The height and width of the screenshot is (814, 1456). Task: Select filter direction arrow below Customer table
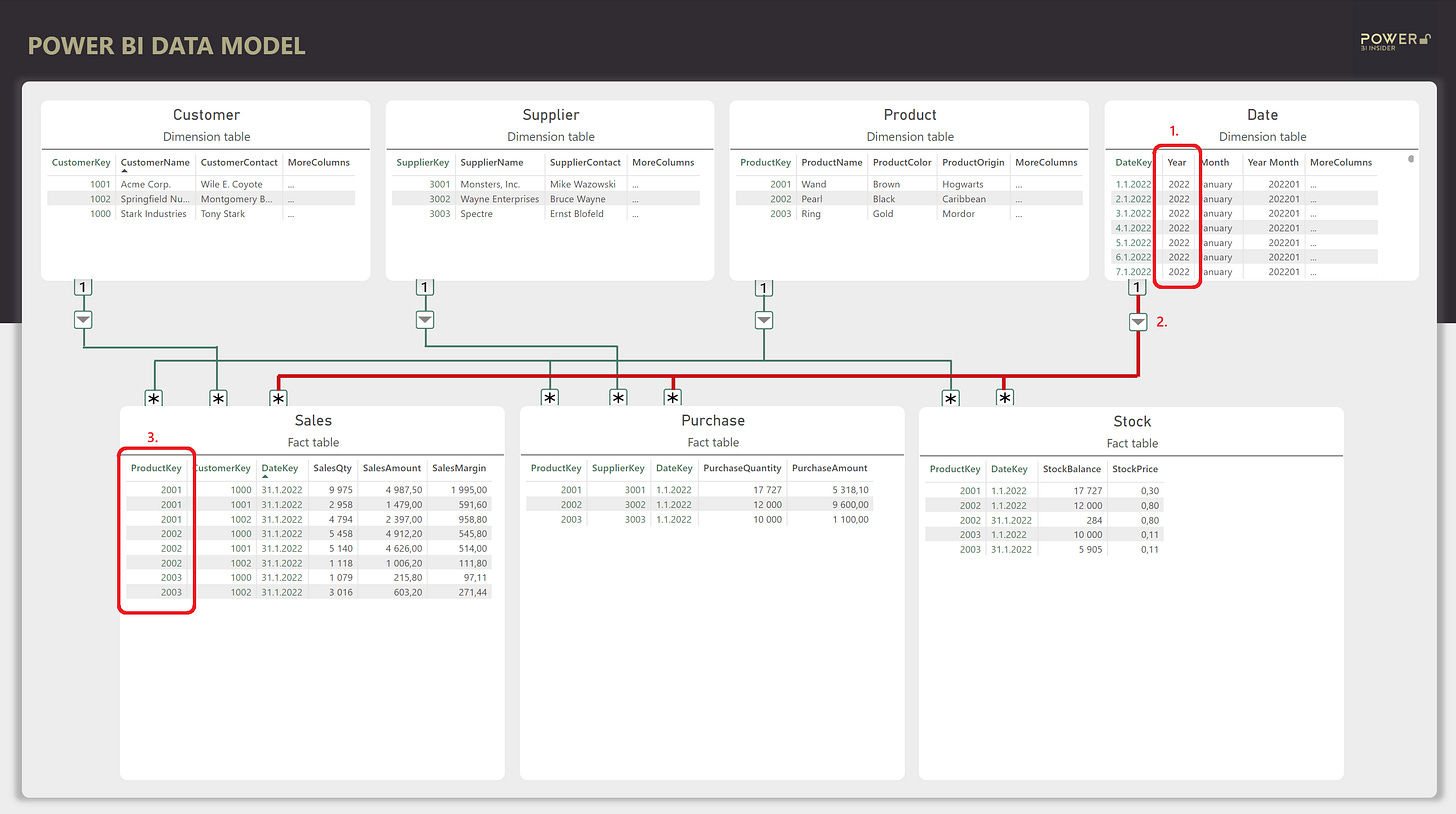click(x=84, y=320)
